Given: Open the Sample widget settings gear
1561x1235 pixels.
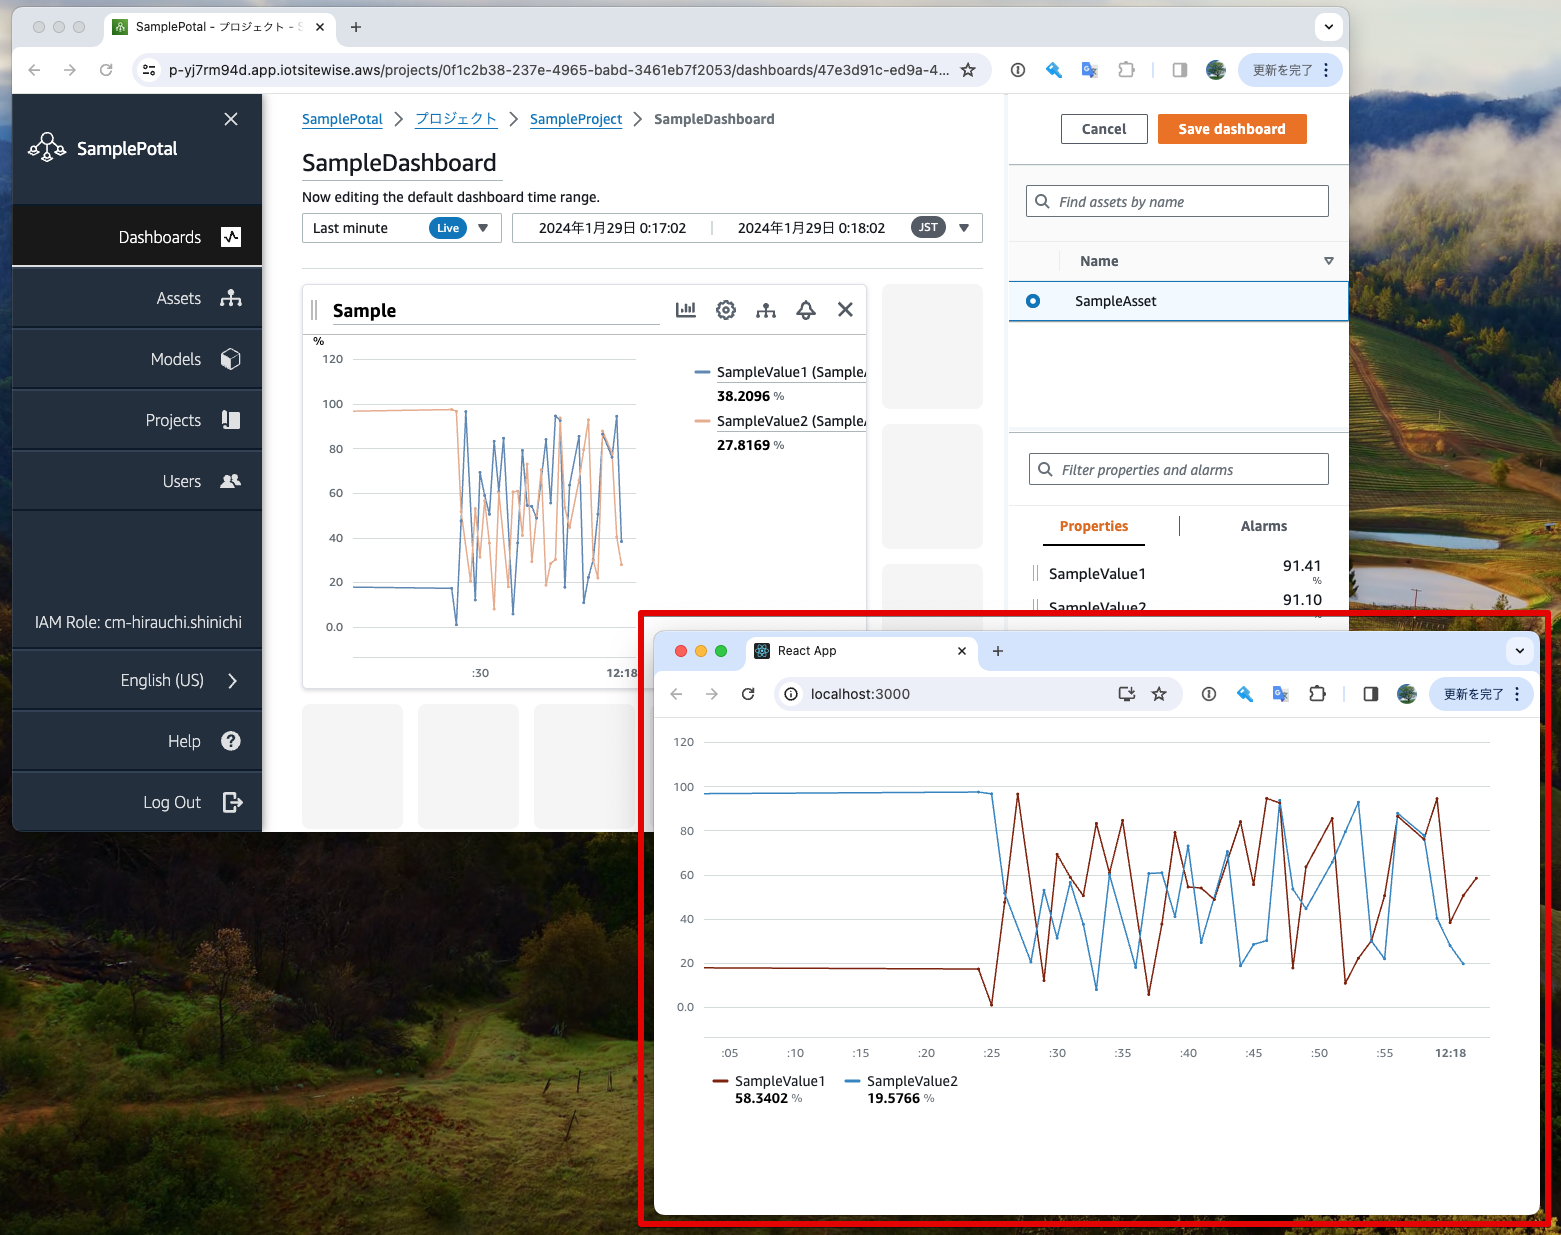Looking at the screenshot, I should click(x=726, y=310).
